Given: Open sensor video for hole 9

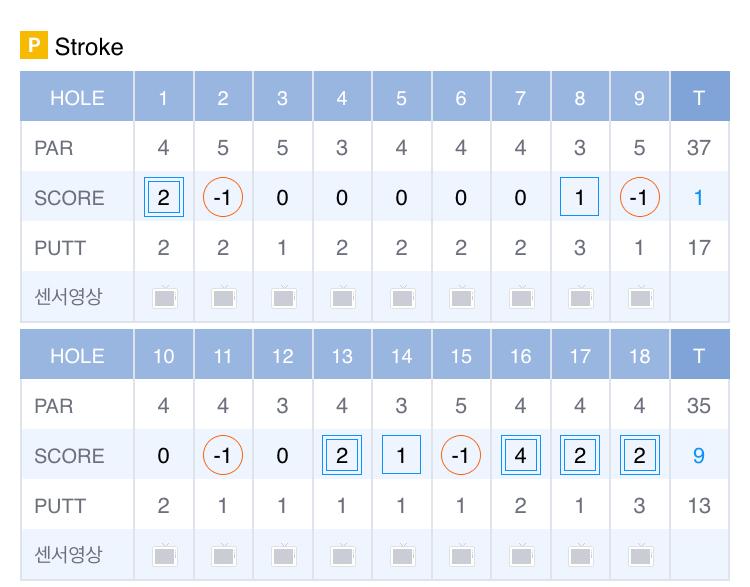Looking at the screenshot, I should (x=639, y=297).
